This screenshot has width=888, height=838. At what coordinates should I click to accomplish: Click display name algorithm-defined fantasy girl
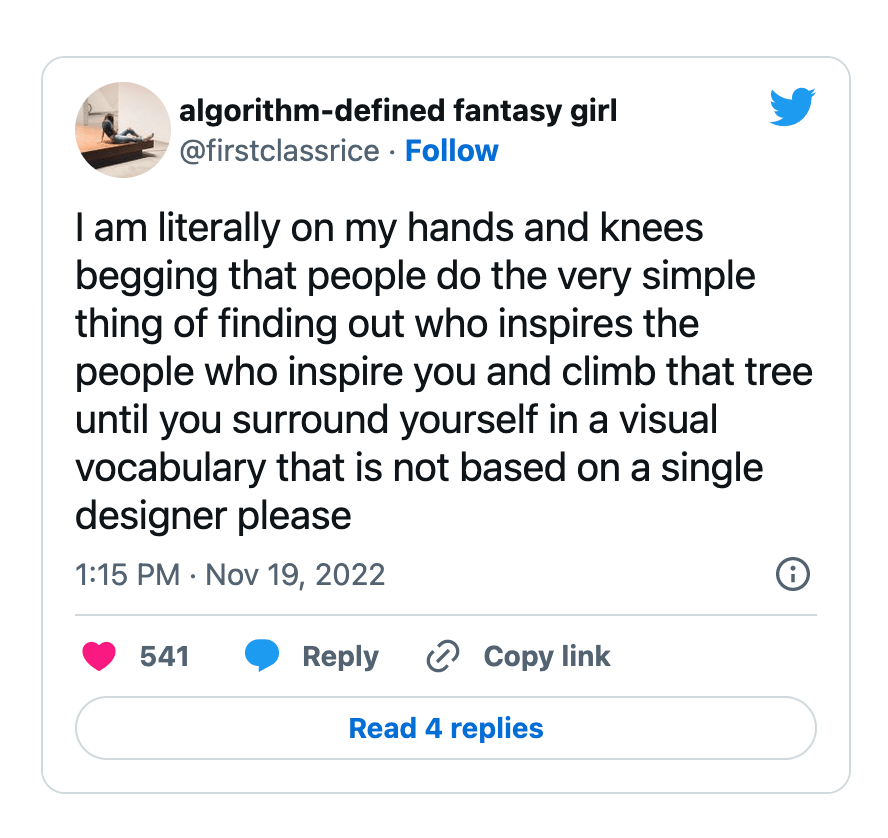click(397, 110)
